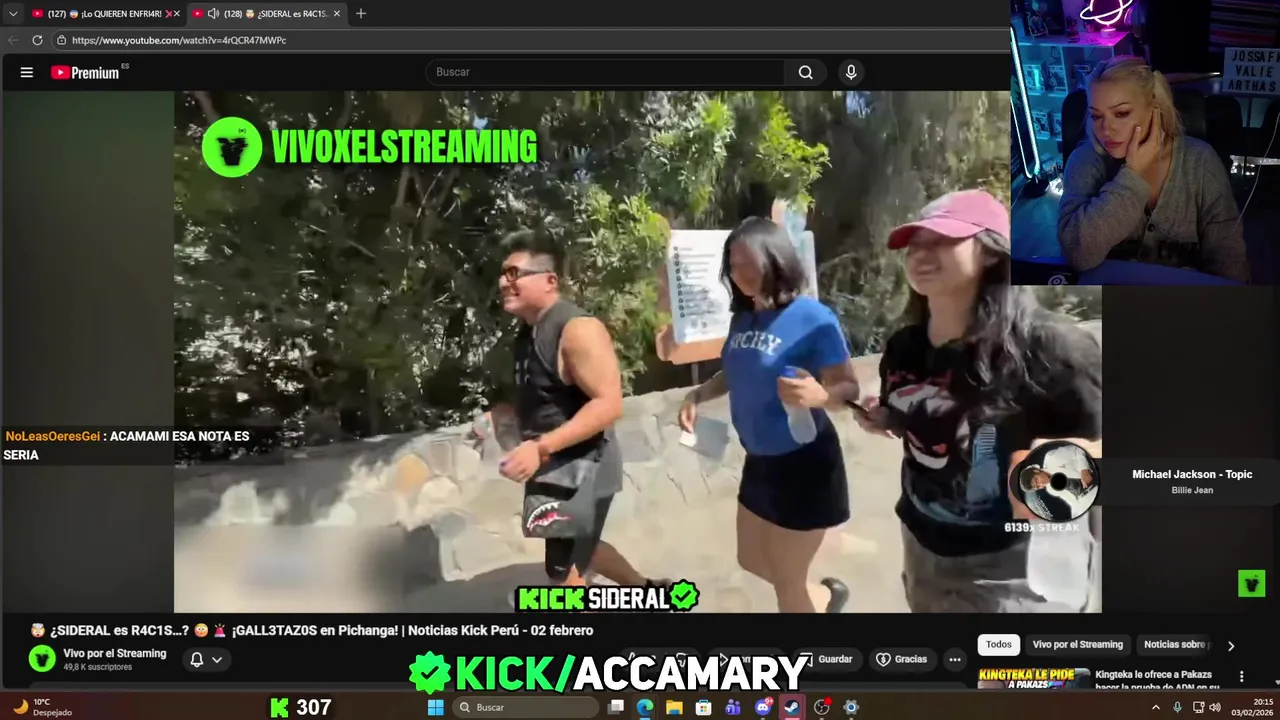This screenshot has width=1280, height=720.
Task: Open the recording app with red dot
Action: [822, 707]
